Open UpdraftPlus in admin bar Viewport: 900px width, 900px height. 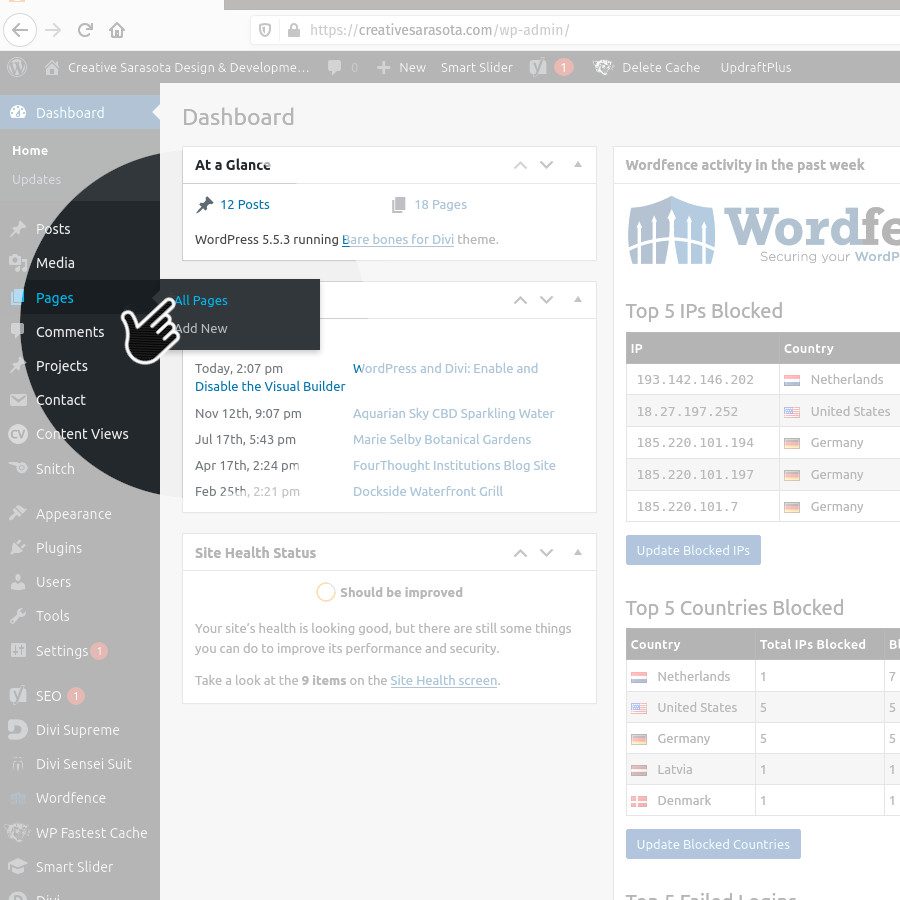coord(755,67)
